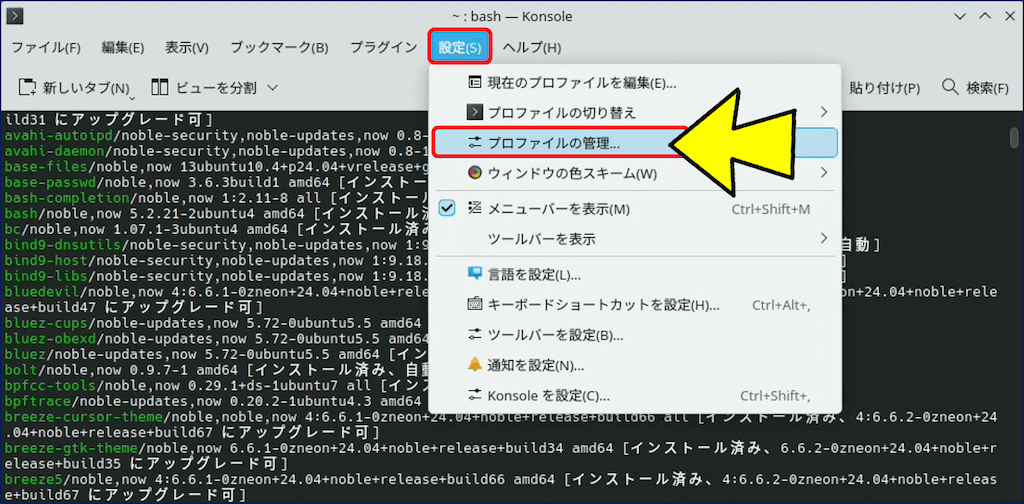Open the ヘルプ(H) menu
Screen dimensions: 1024x504
[x=531, y=47]
